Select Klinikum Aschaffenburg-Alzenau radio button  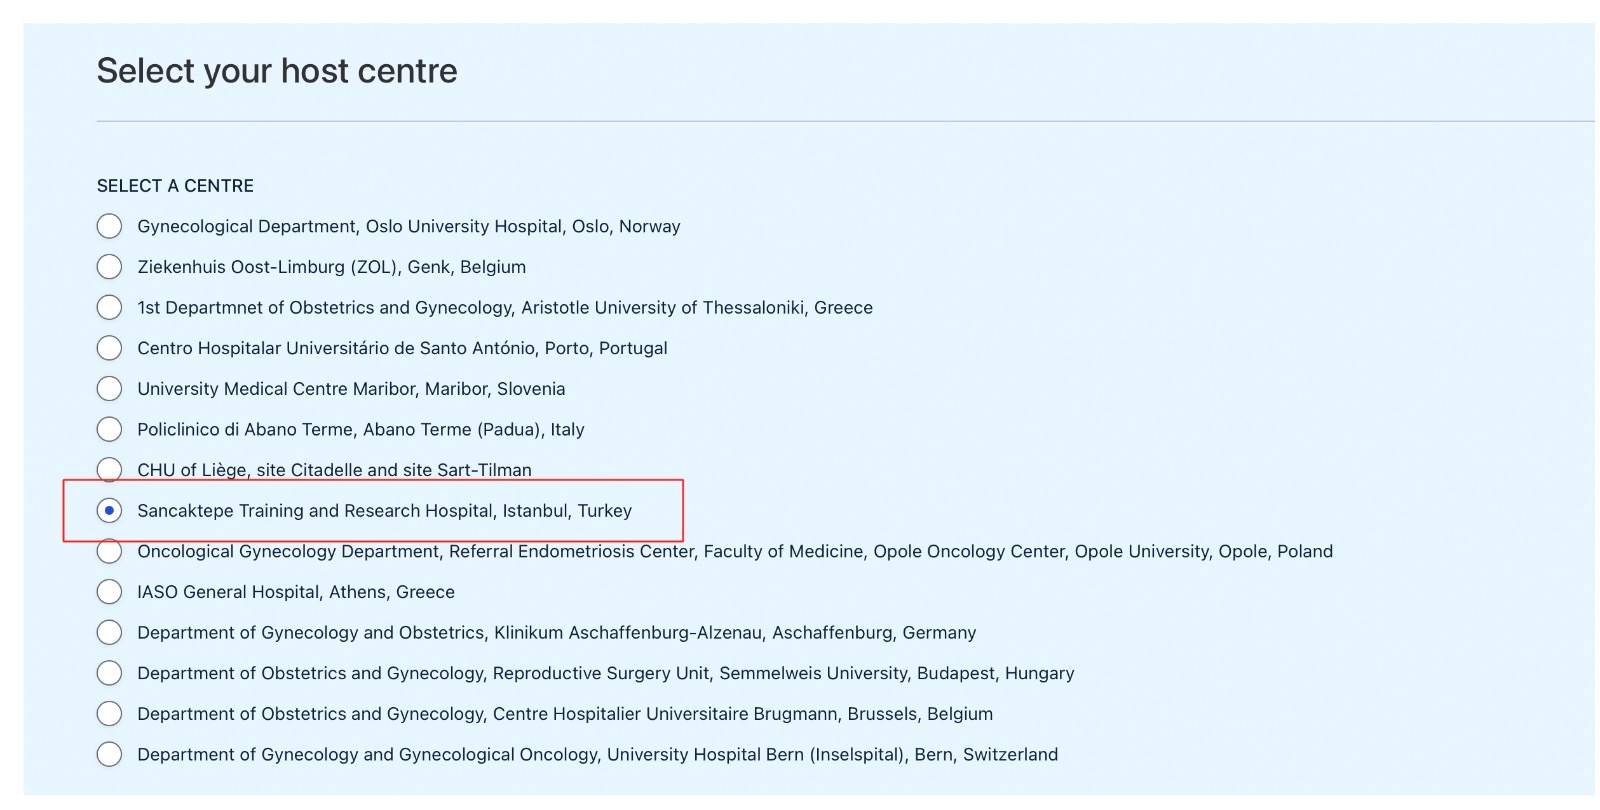(x=109, y=632)
